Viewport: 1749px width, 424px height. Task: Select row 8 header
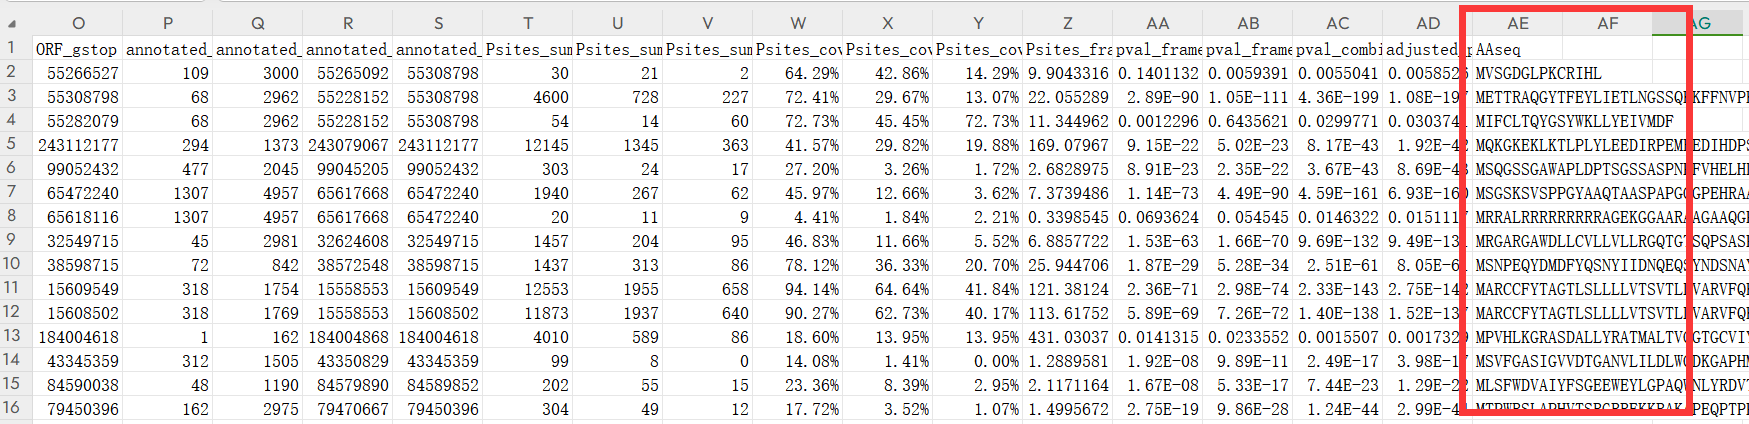tap(12, 216)
